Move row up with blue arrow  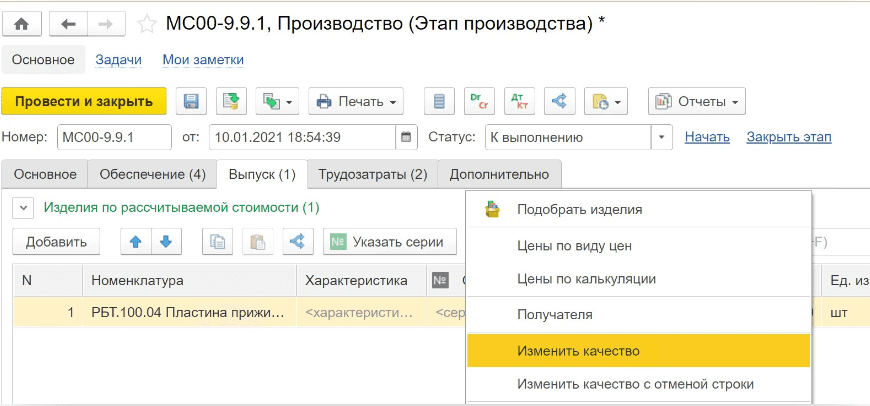137,241
